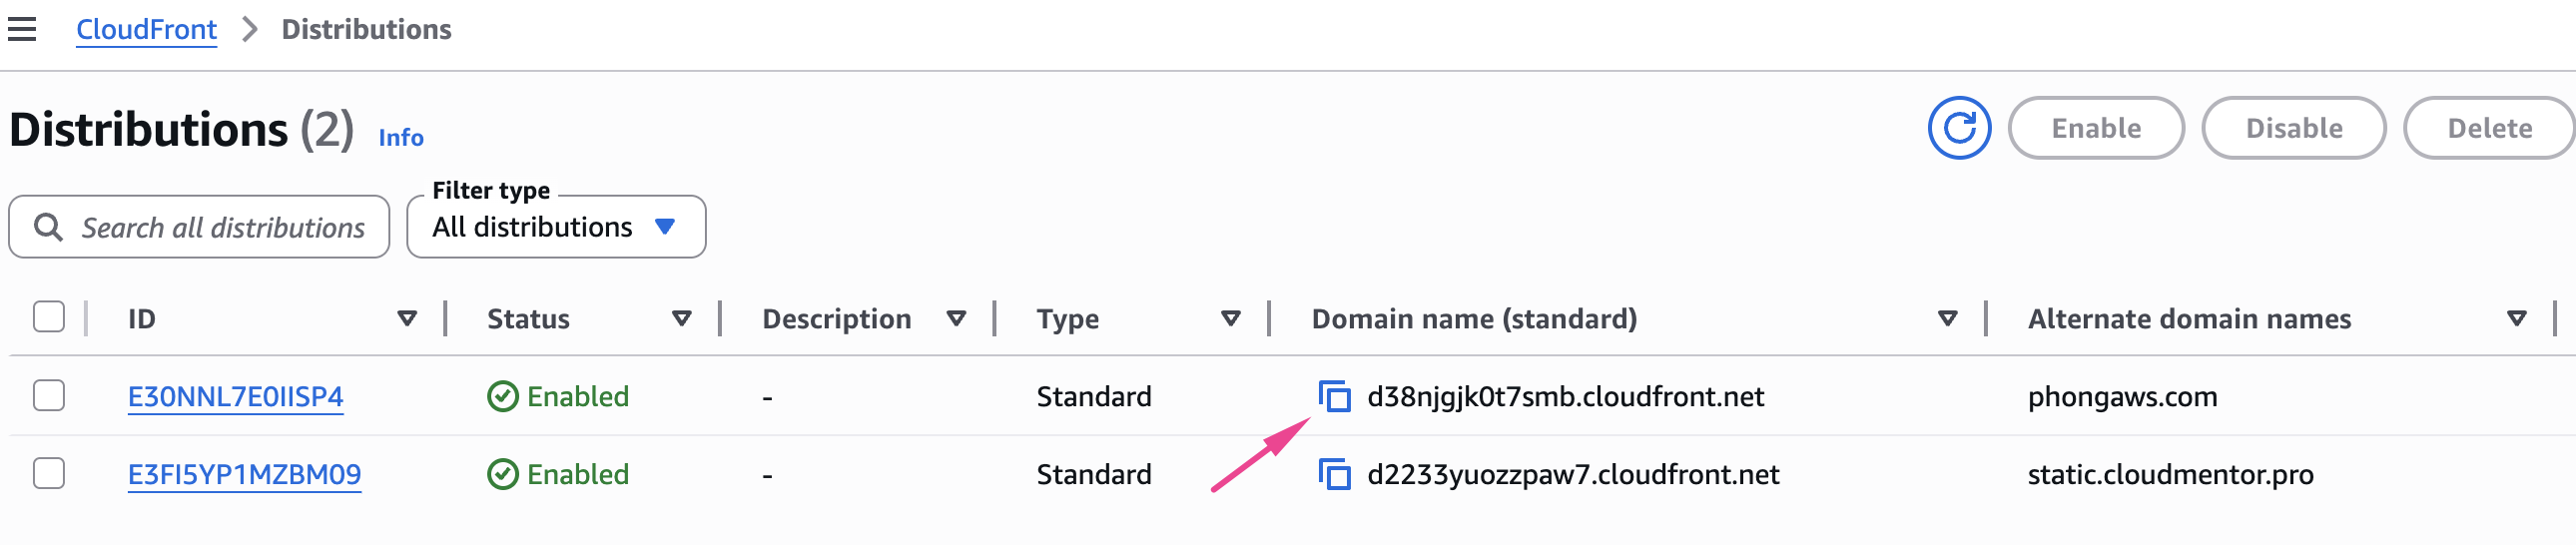Sort by Alternate domain names arrow

click(2517, 319)
